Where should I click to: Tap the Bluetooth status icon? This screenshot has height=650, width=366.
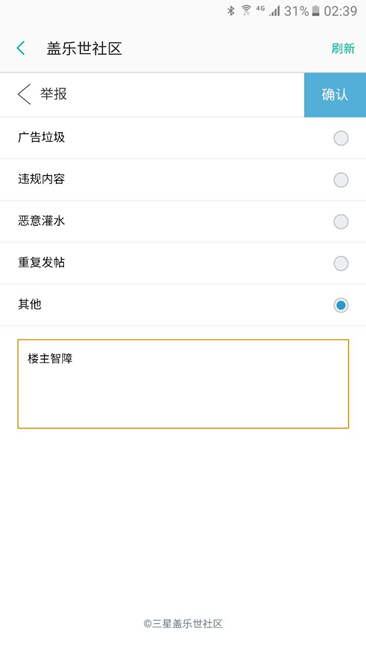(230, 11)
